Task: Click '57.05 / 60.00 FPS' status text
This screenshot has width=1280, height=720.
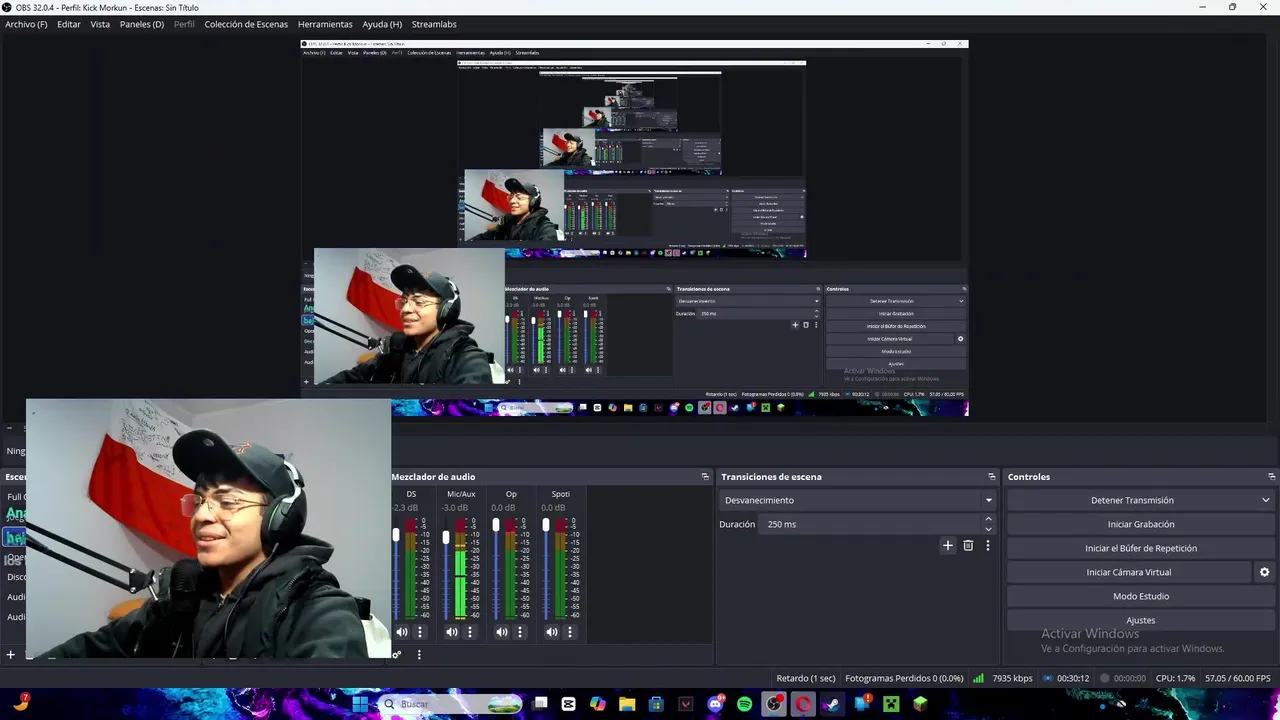Action: 1238,678
